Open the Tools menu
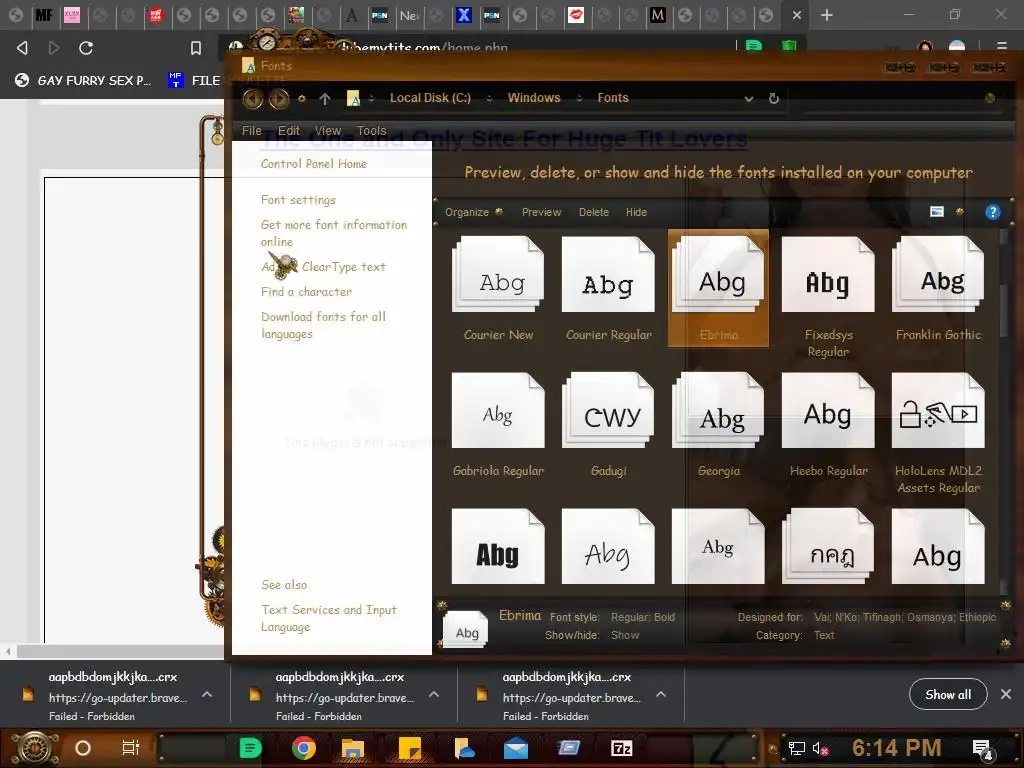 372,131
